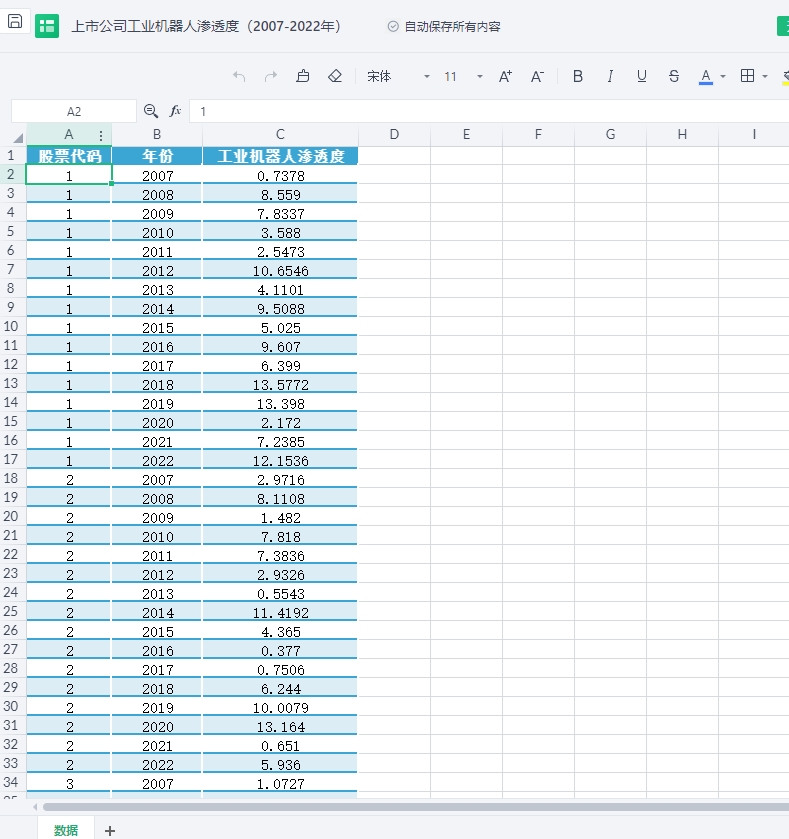
Task: Add a new sheet with plus button
Action: (110, 829)
